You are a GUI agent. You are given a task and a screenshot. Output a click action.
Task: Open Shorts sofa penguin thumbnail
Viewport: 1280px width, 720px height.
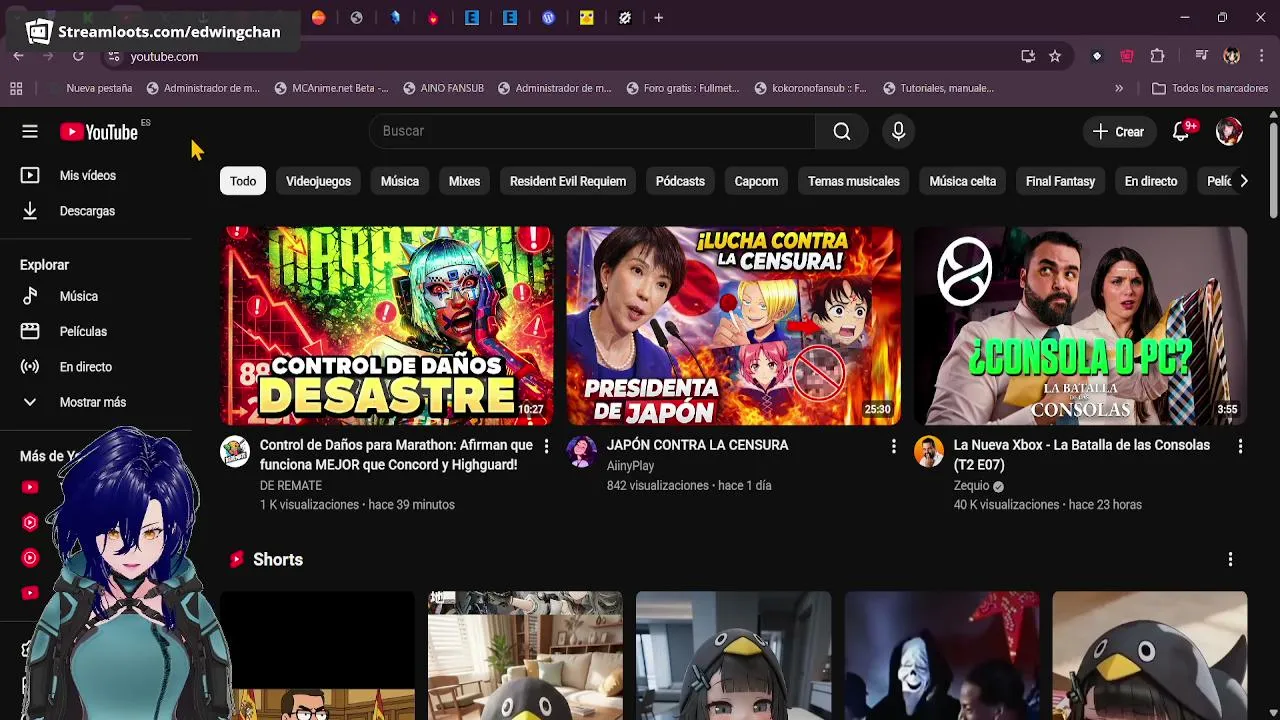pos(525,655)
